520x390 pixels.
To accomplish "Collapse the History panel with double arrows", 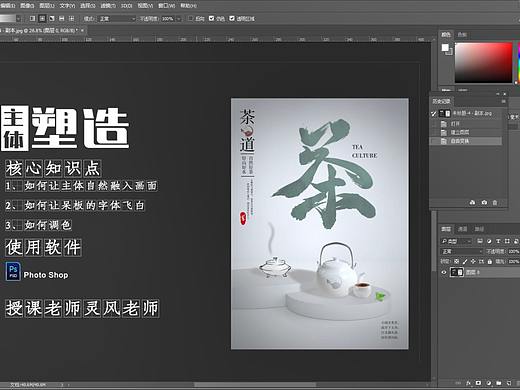I will point(498,94).
